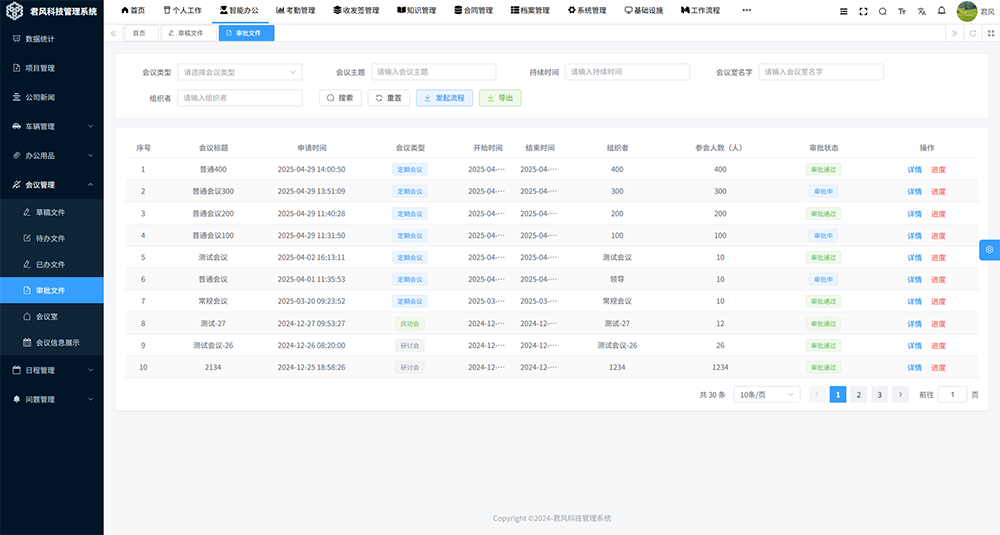Open 系统管理 top menu
The image size is (1000, 535).
tap(587, 10)
